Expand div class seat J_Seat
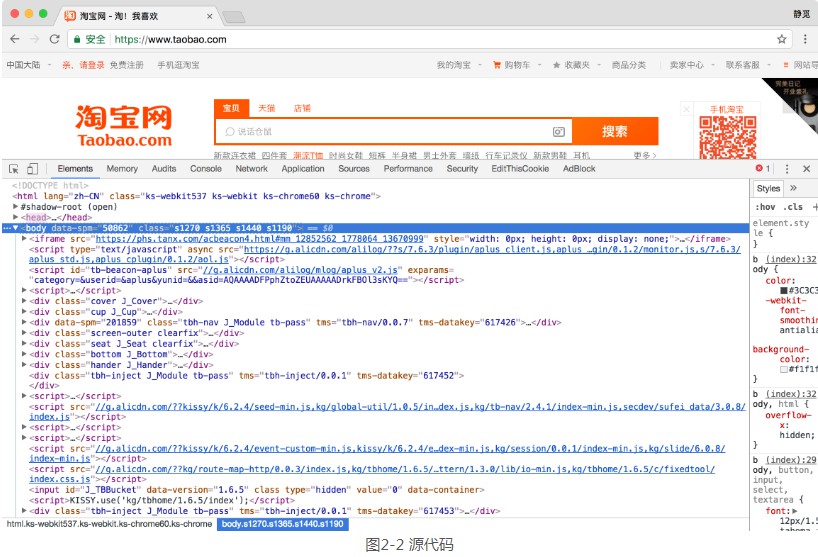Viewport: 818px width, 557px height. pyautogui.click(x=24, y=344)
